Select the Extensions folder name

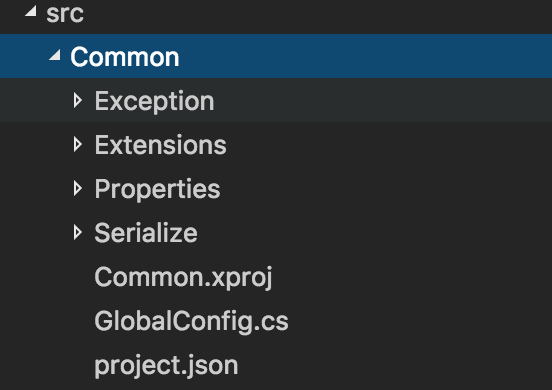pyautogui.click(x=161, y=145)
